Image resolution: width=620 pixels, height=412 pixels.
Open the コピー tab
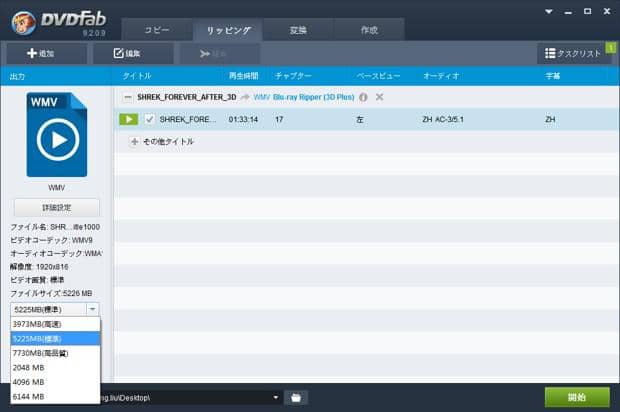tap(157, 30)
